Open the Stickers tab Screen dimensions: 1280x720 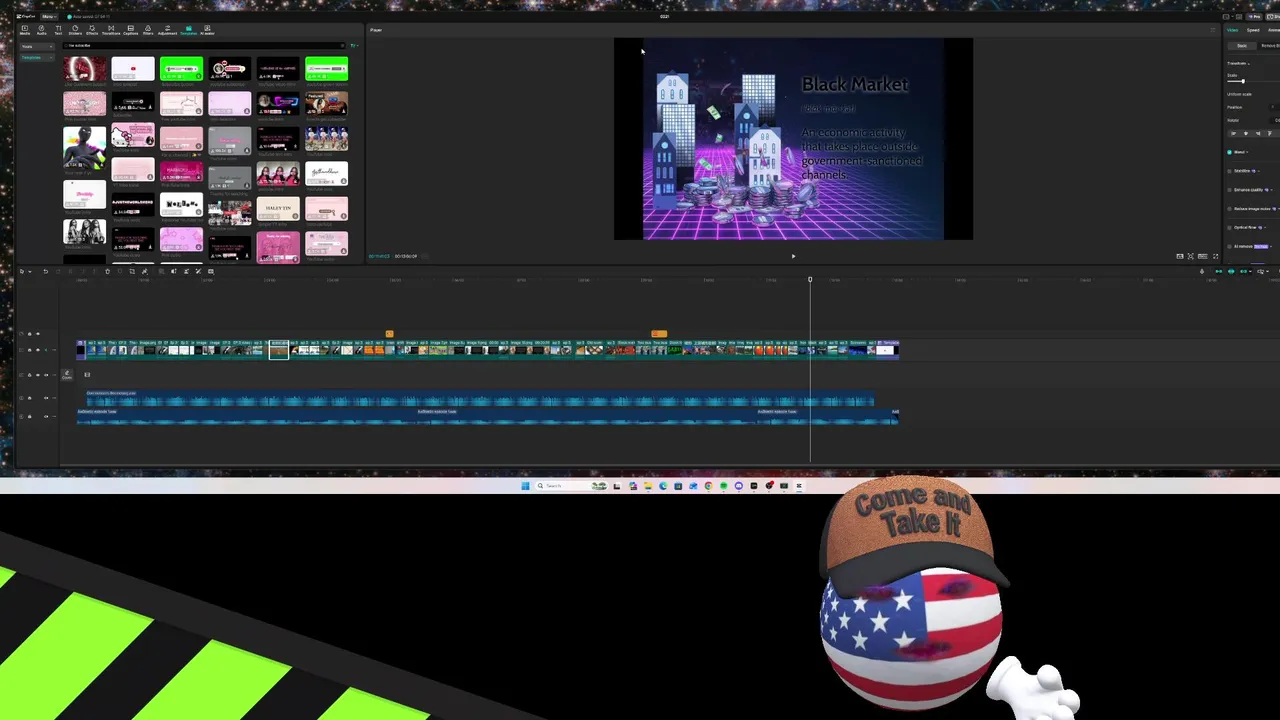coord(75,30)
